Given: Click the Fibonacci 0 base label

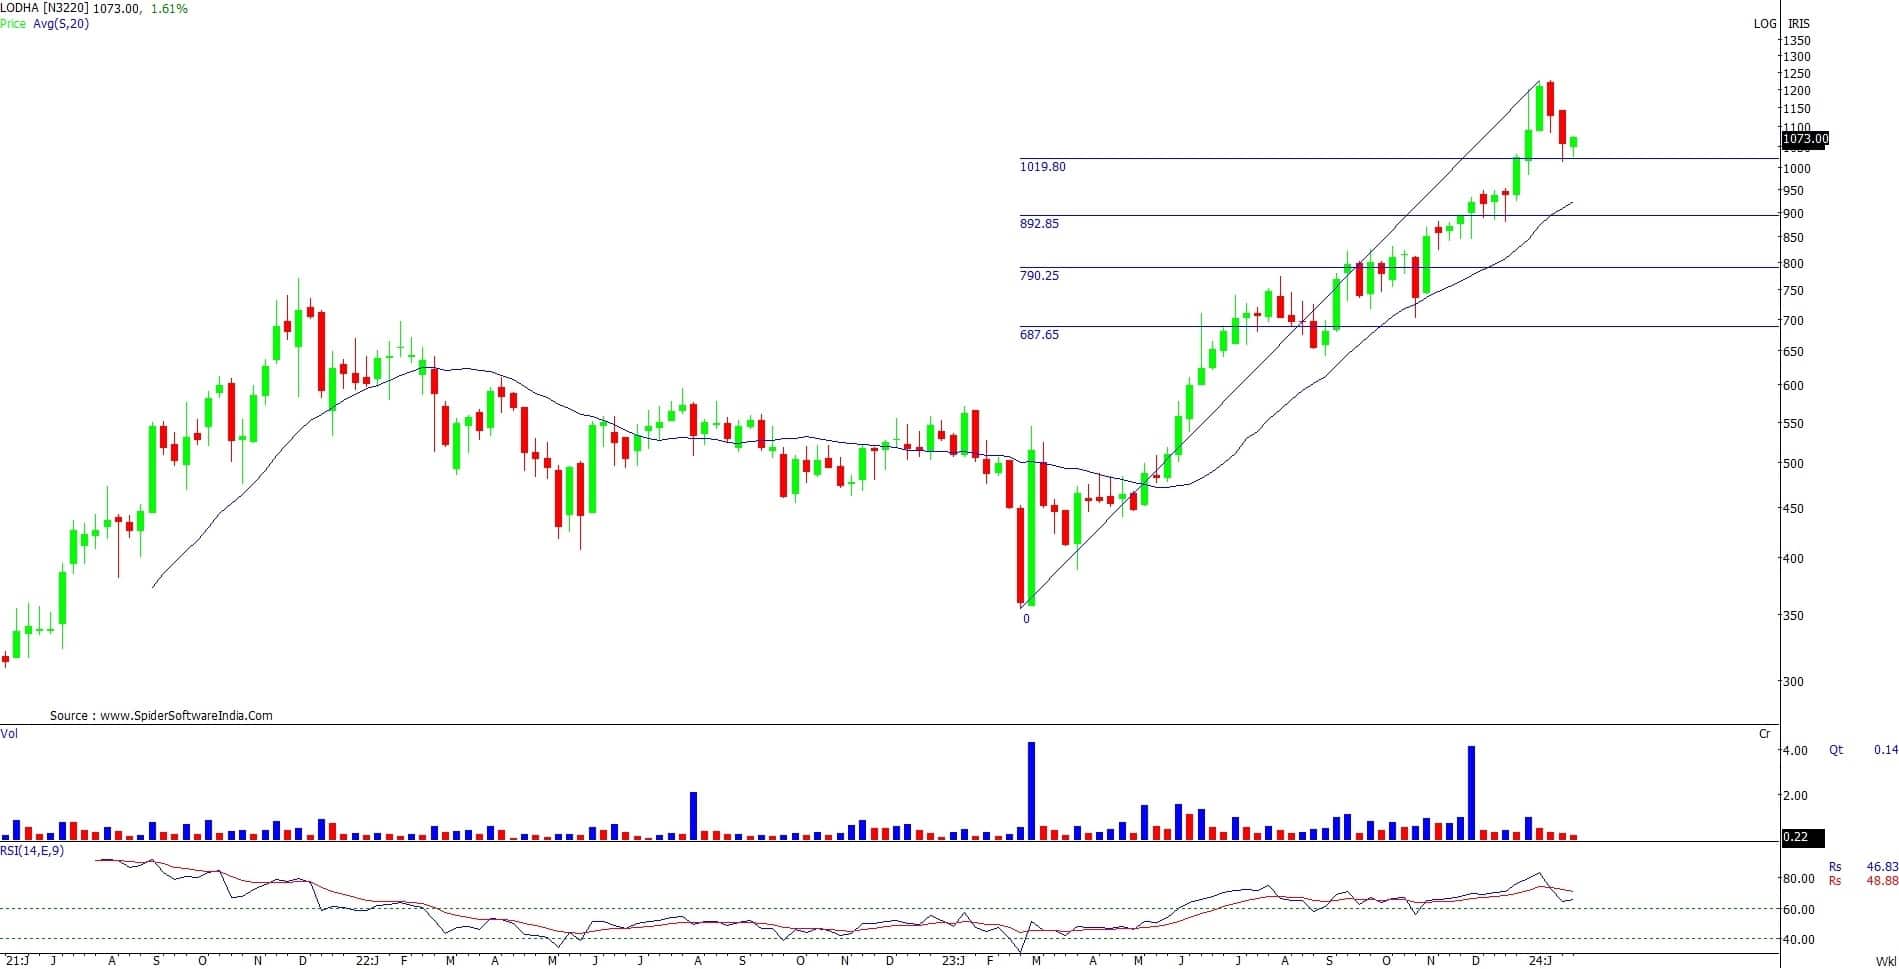Looking at the screenshot, I should point(1026,619).
